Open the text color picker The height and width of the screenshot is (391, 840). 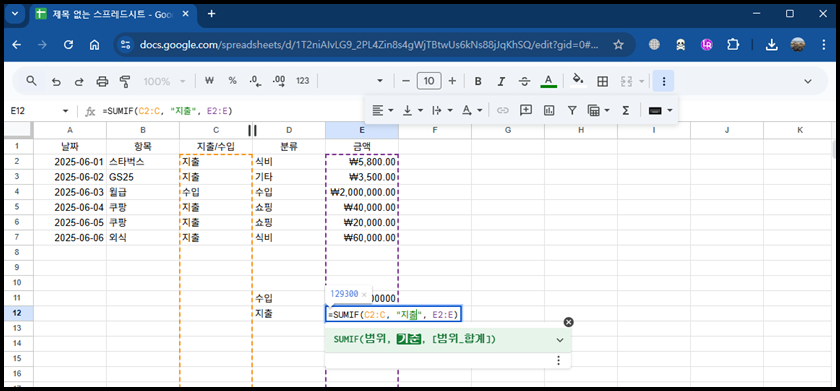[548, 81]
